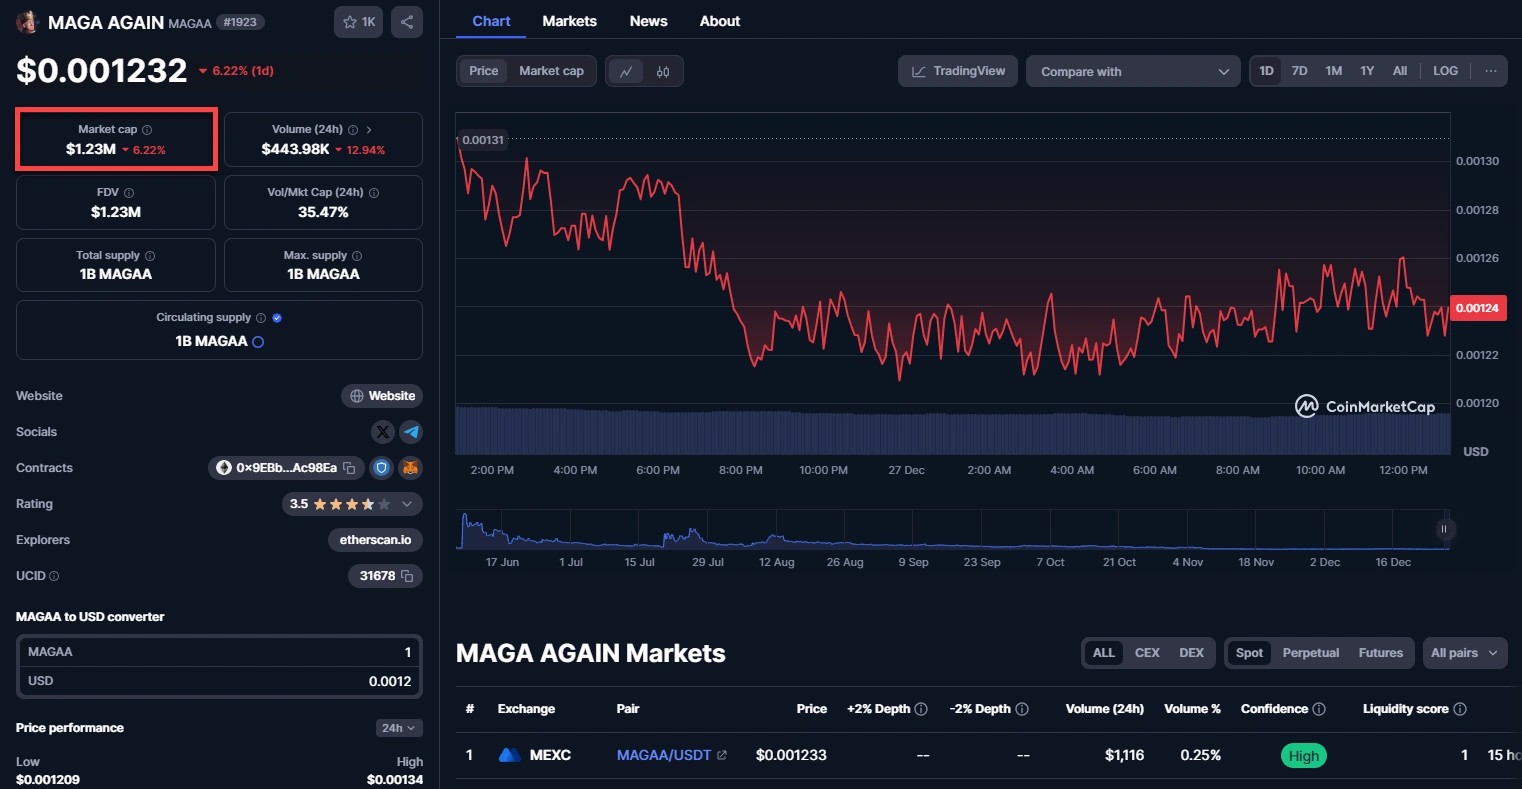Filter markets by DEX
Viewport: 1522px width, 789px height.
point(1191,653)
